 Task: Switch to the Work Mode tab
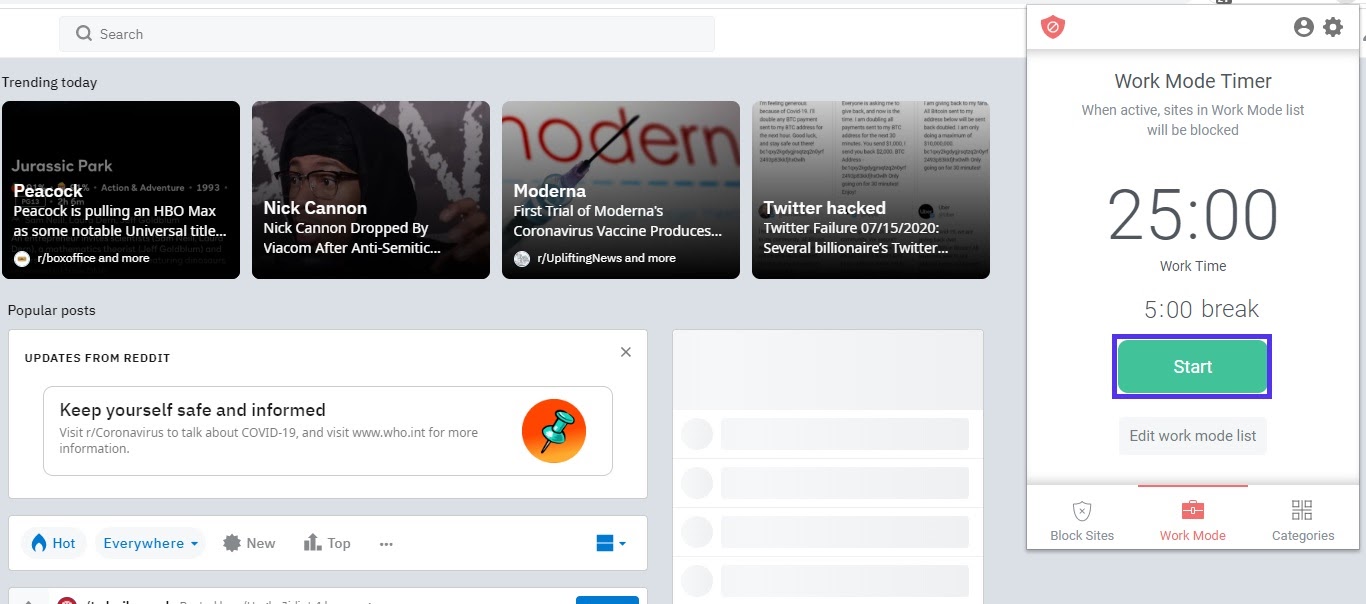pyautogui.click(x=1192, y=521)
